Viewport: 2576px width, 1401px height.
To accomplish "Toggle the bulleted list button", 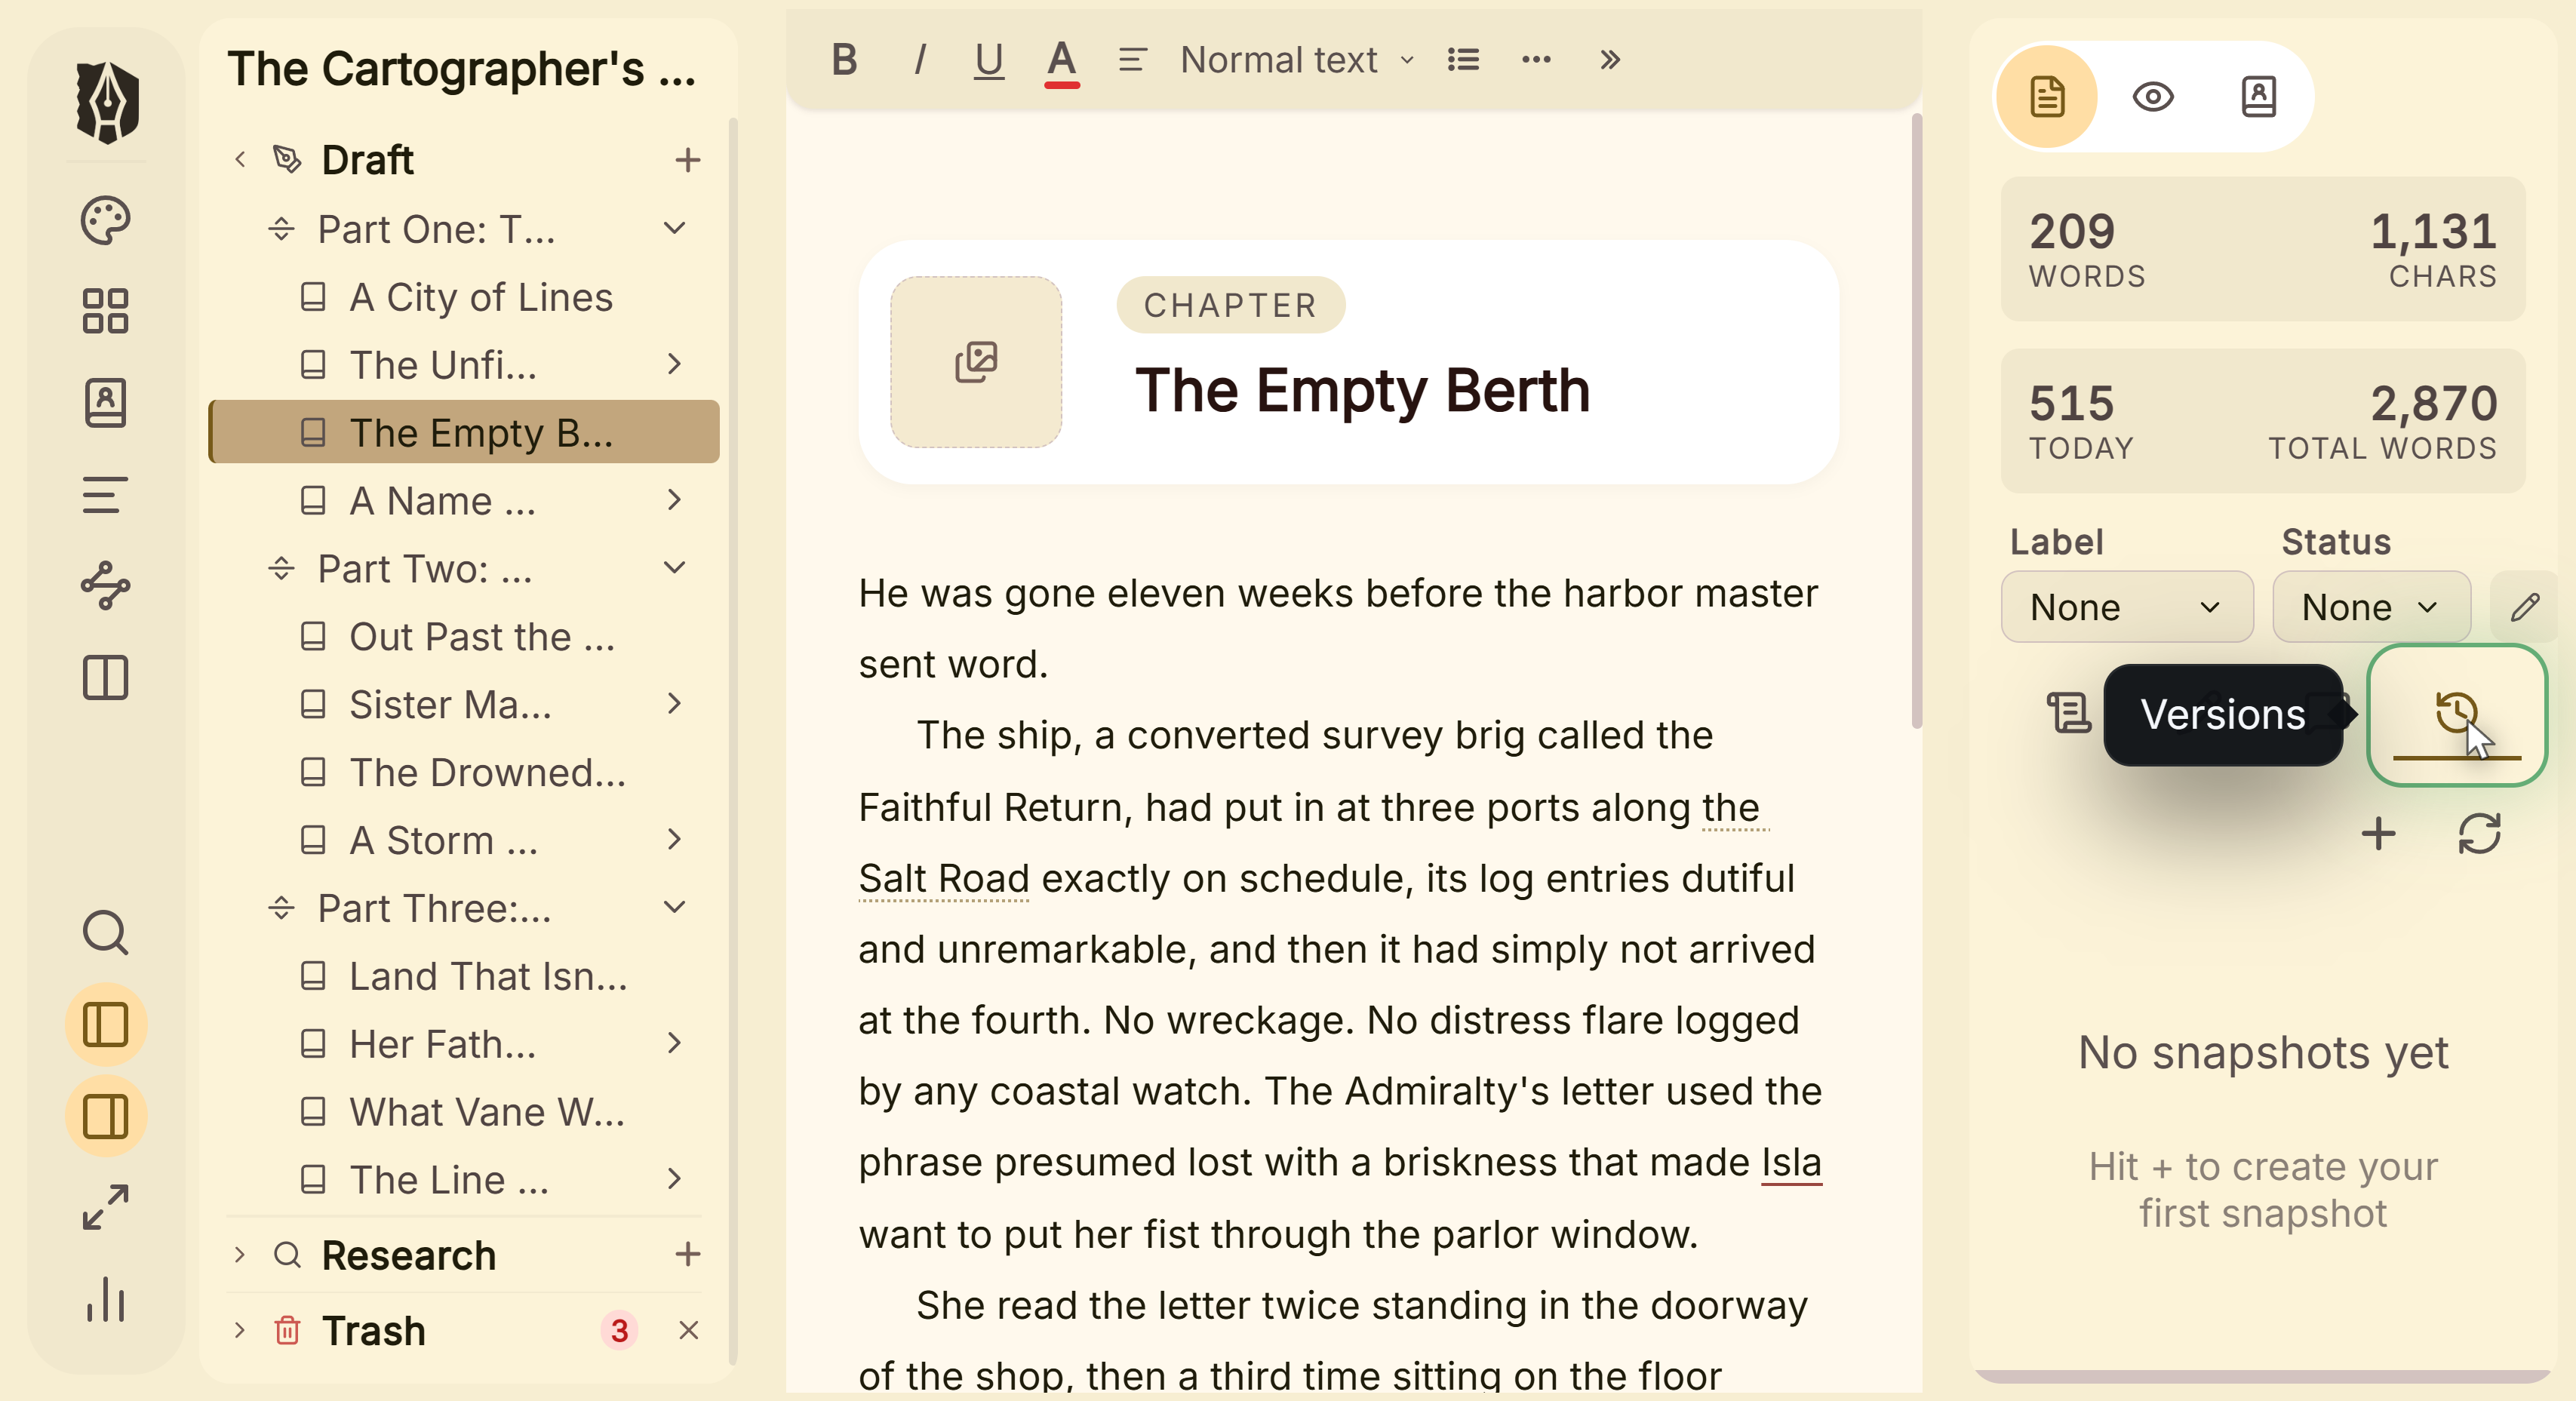I will pyautogui.click(x=1463, y=60).
